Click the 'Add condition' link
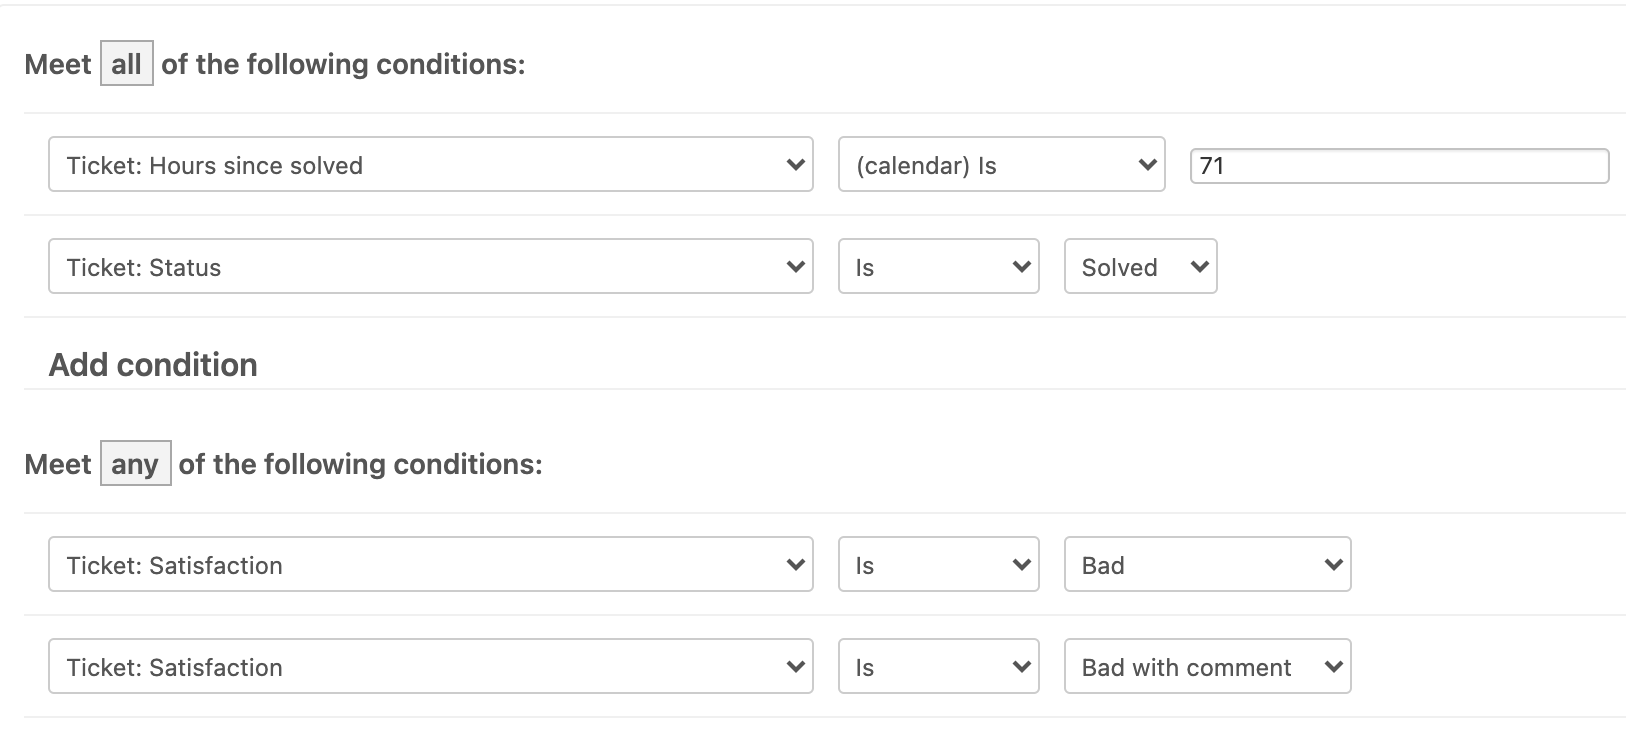The image size is (1626, 732). [153, 365]
